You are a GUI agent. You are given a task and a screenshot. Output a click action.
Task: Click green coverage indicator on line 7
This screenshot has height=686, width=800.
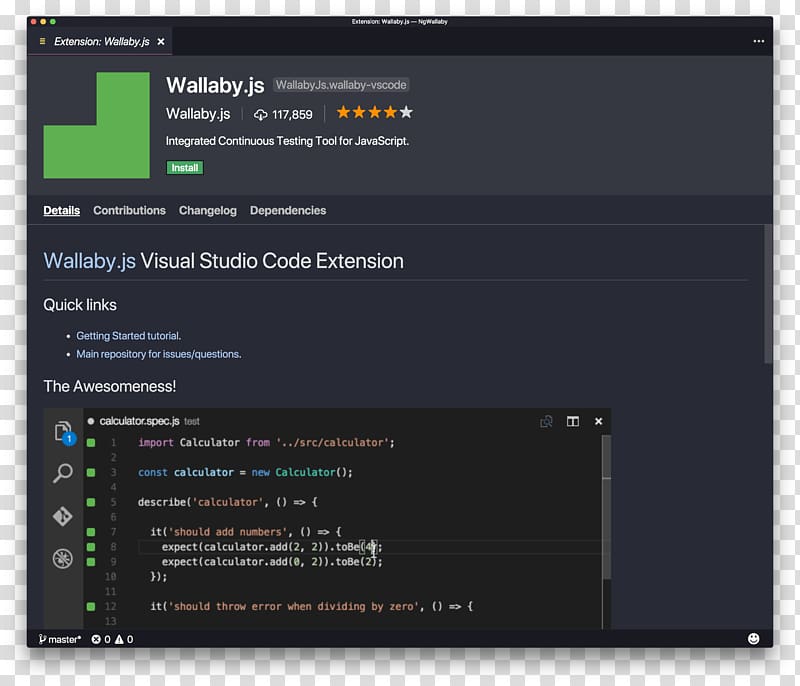click(x=91, y=532)
